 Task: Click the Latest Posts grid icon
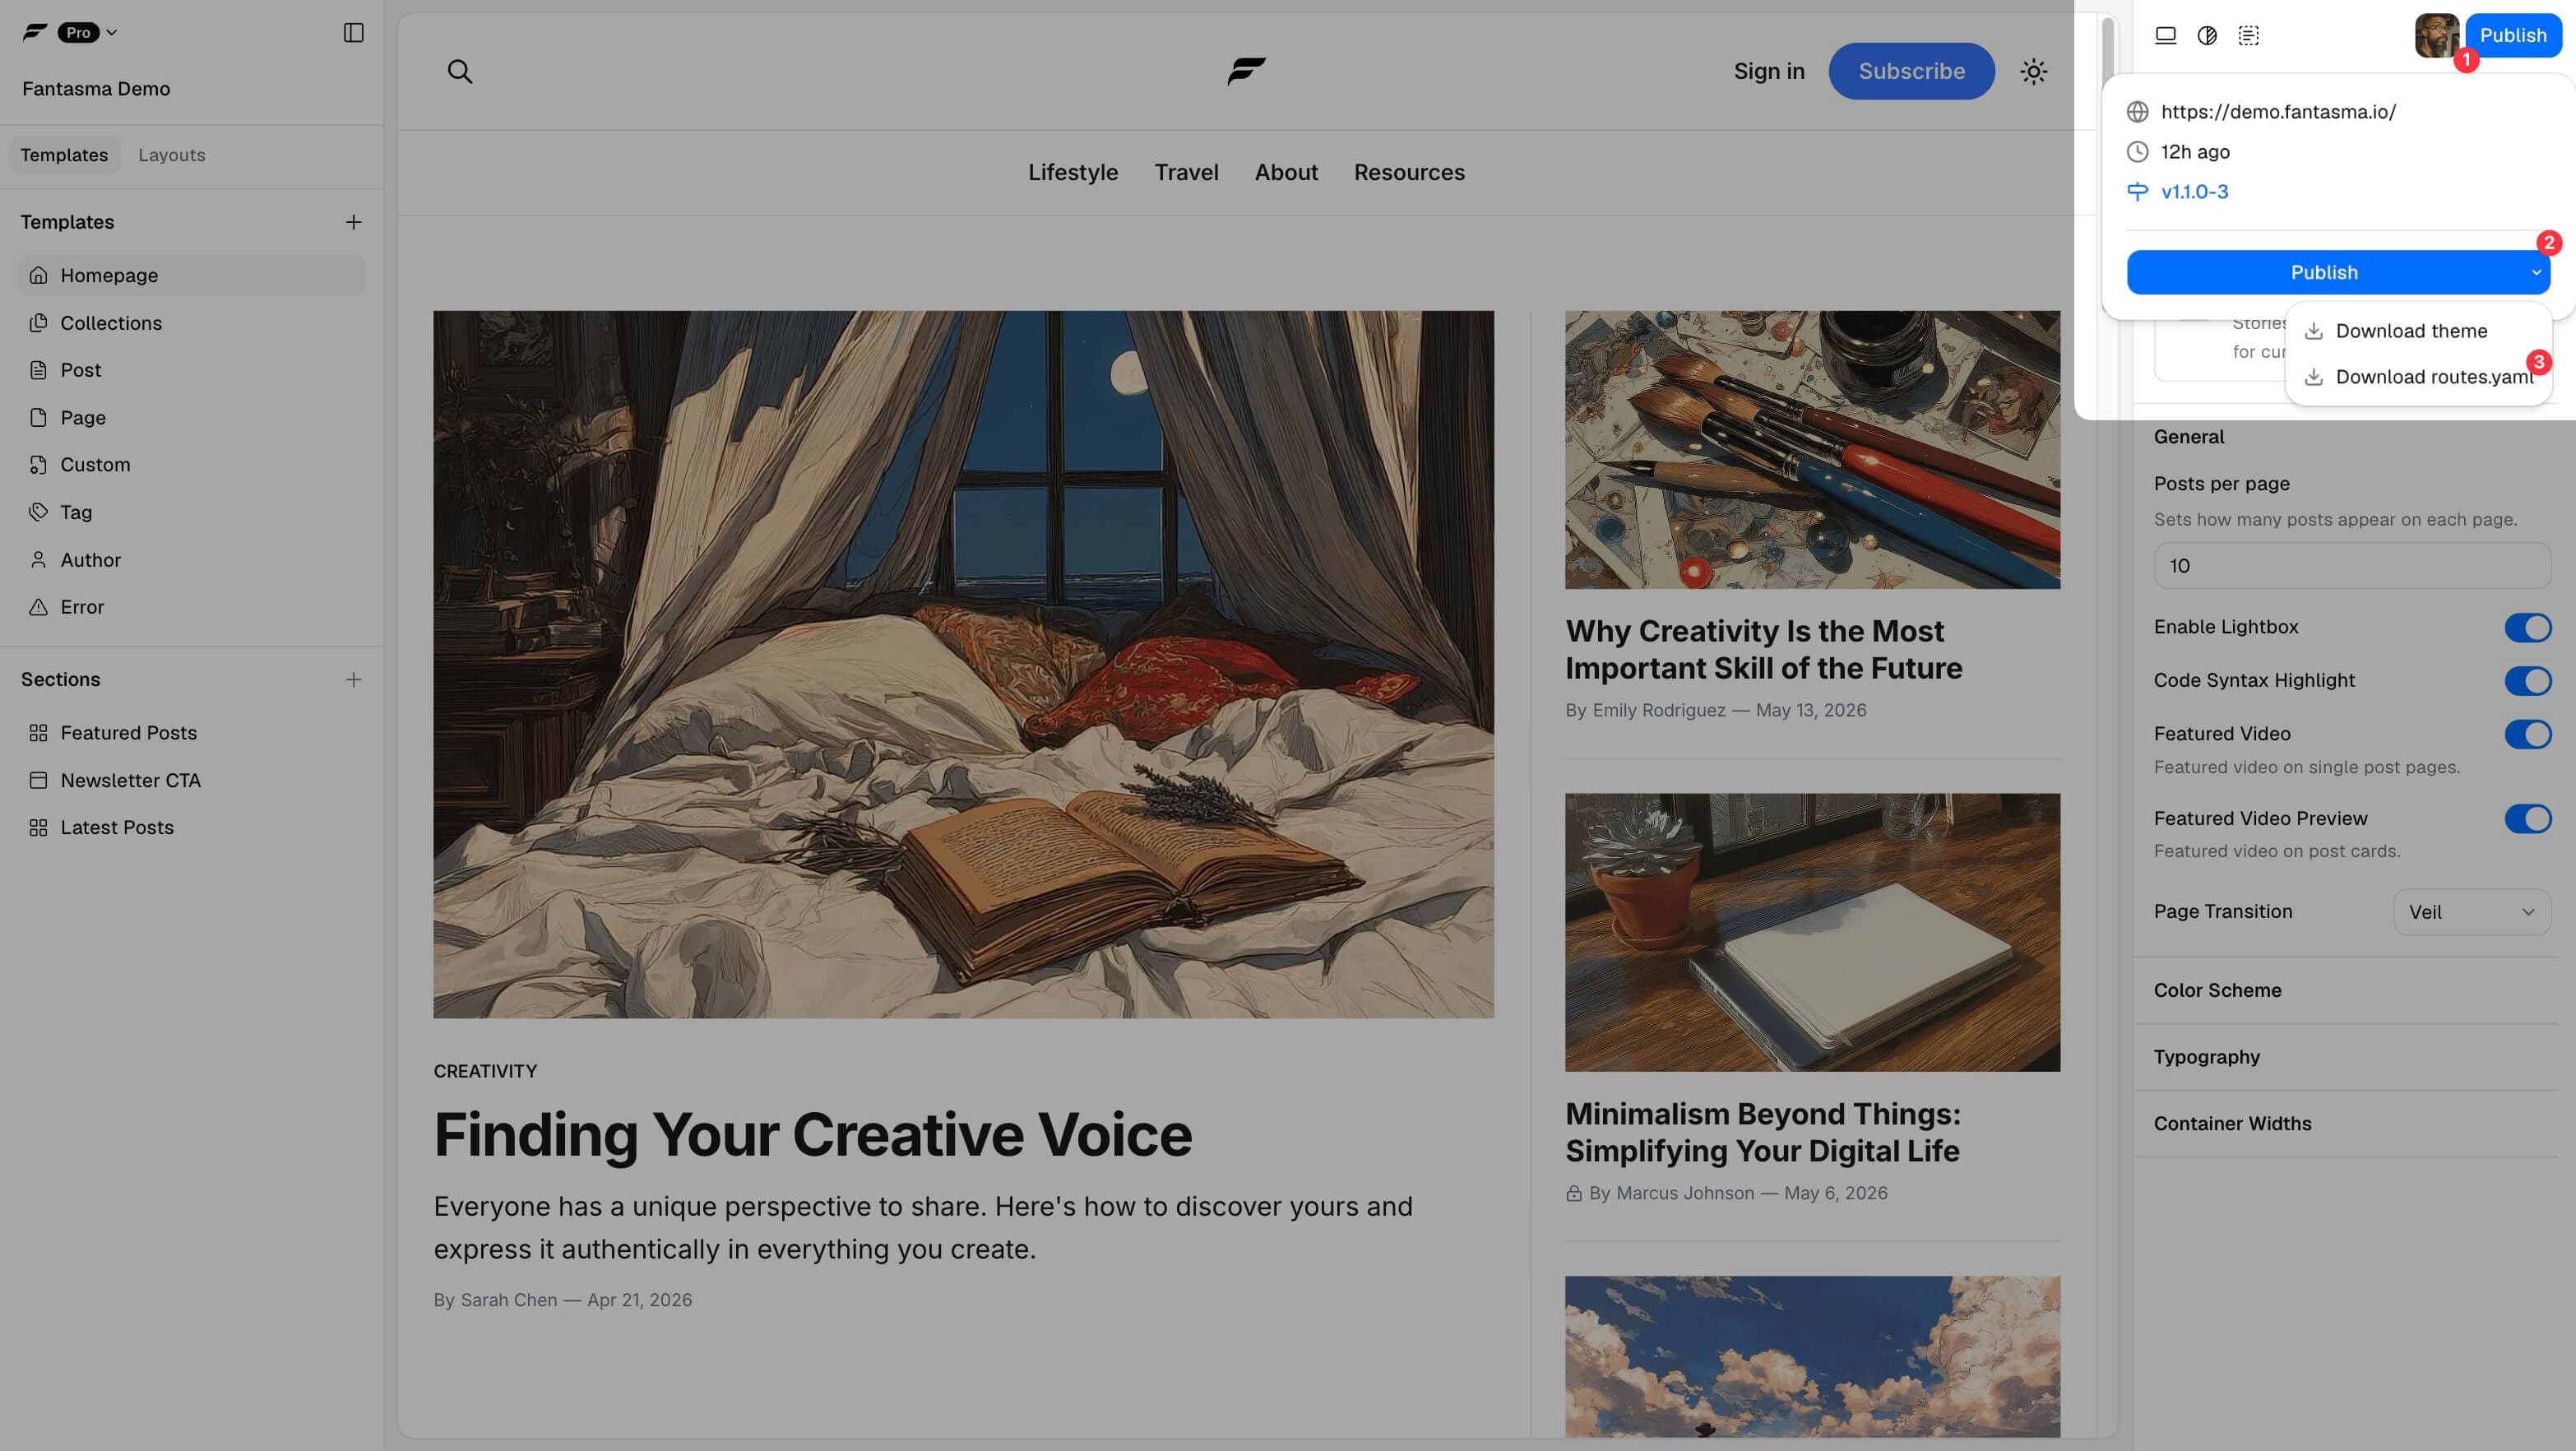coord(38,827)
